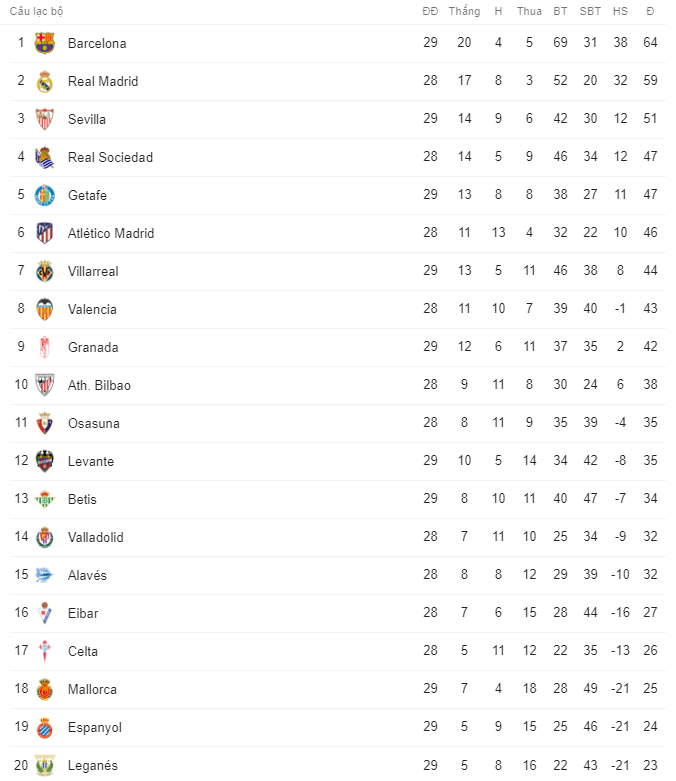The width and height of the screenshot is (676, 781).
Task: Click the Espanyol club badge
Action: click(x=45, y=727)
